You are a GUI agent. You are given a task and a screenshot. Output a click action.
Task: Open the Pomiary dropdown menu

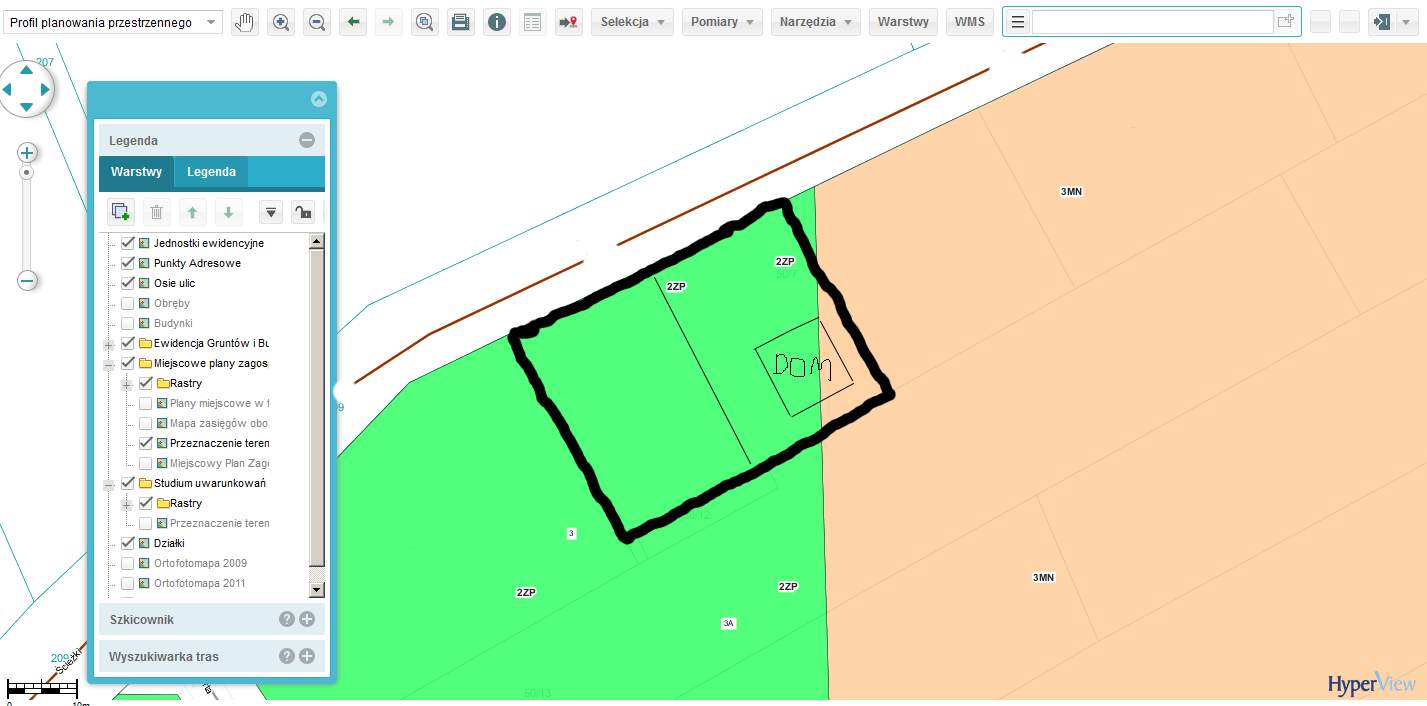(722, 22)
